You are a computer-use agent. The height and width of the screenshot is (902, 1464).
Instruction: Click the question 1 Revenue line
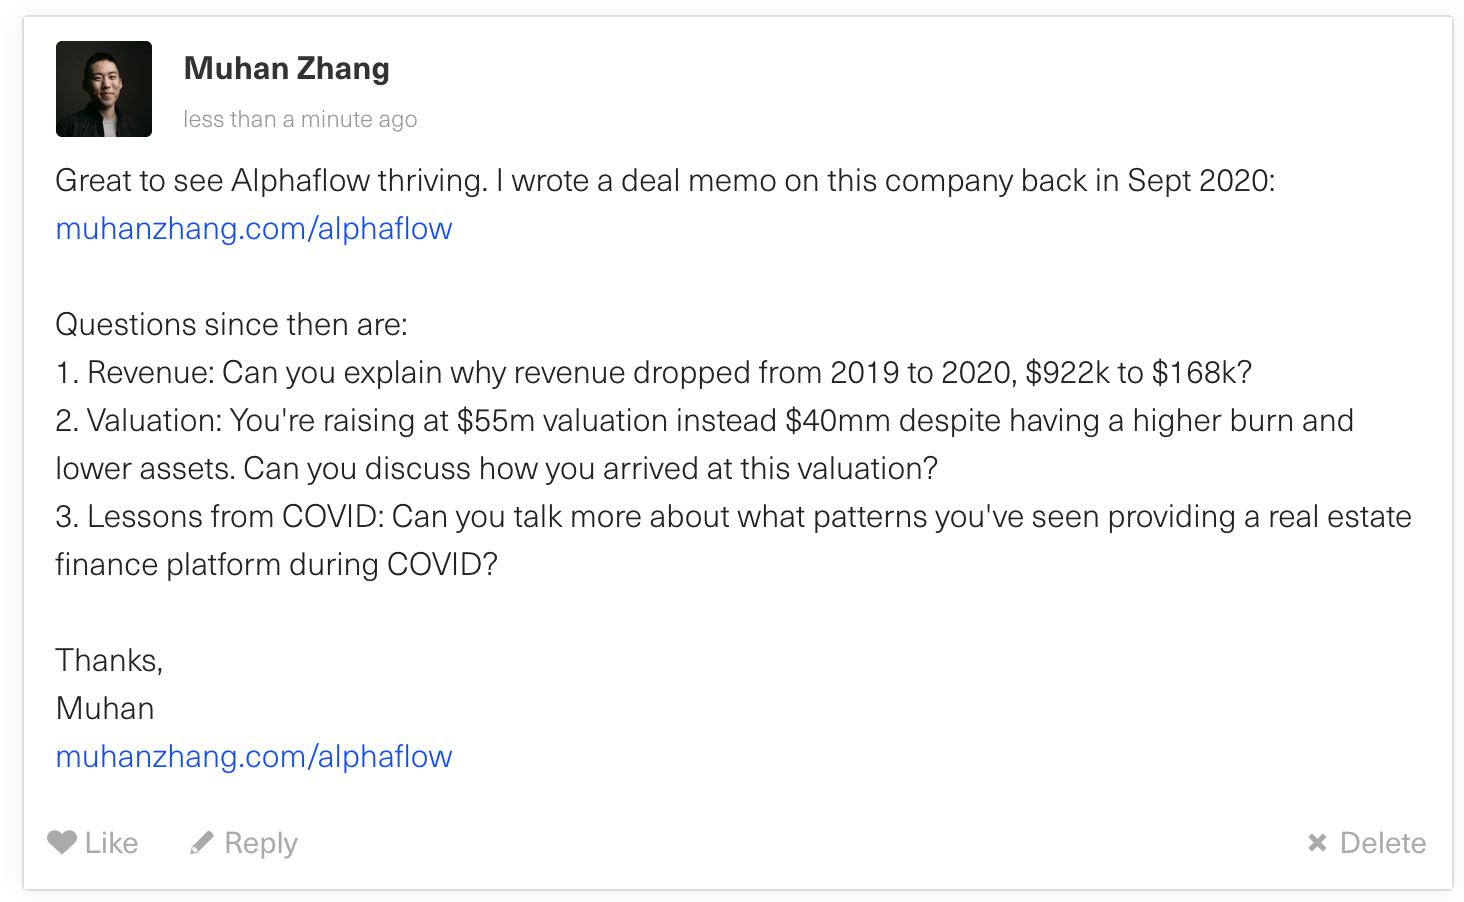coord(654,372)
